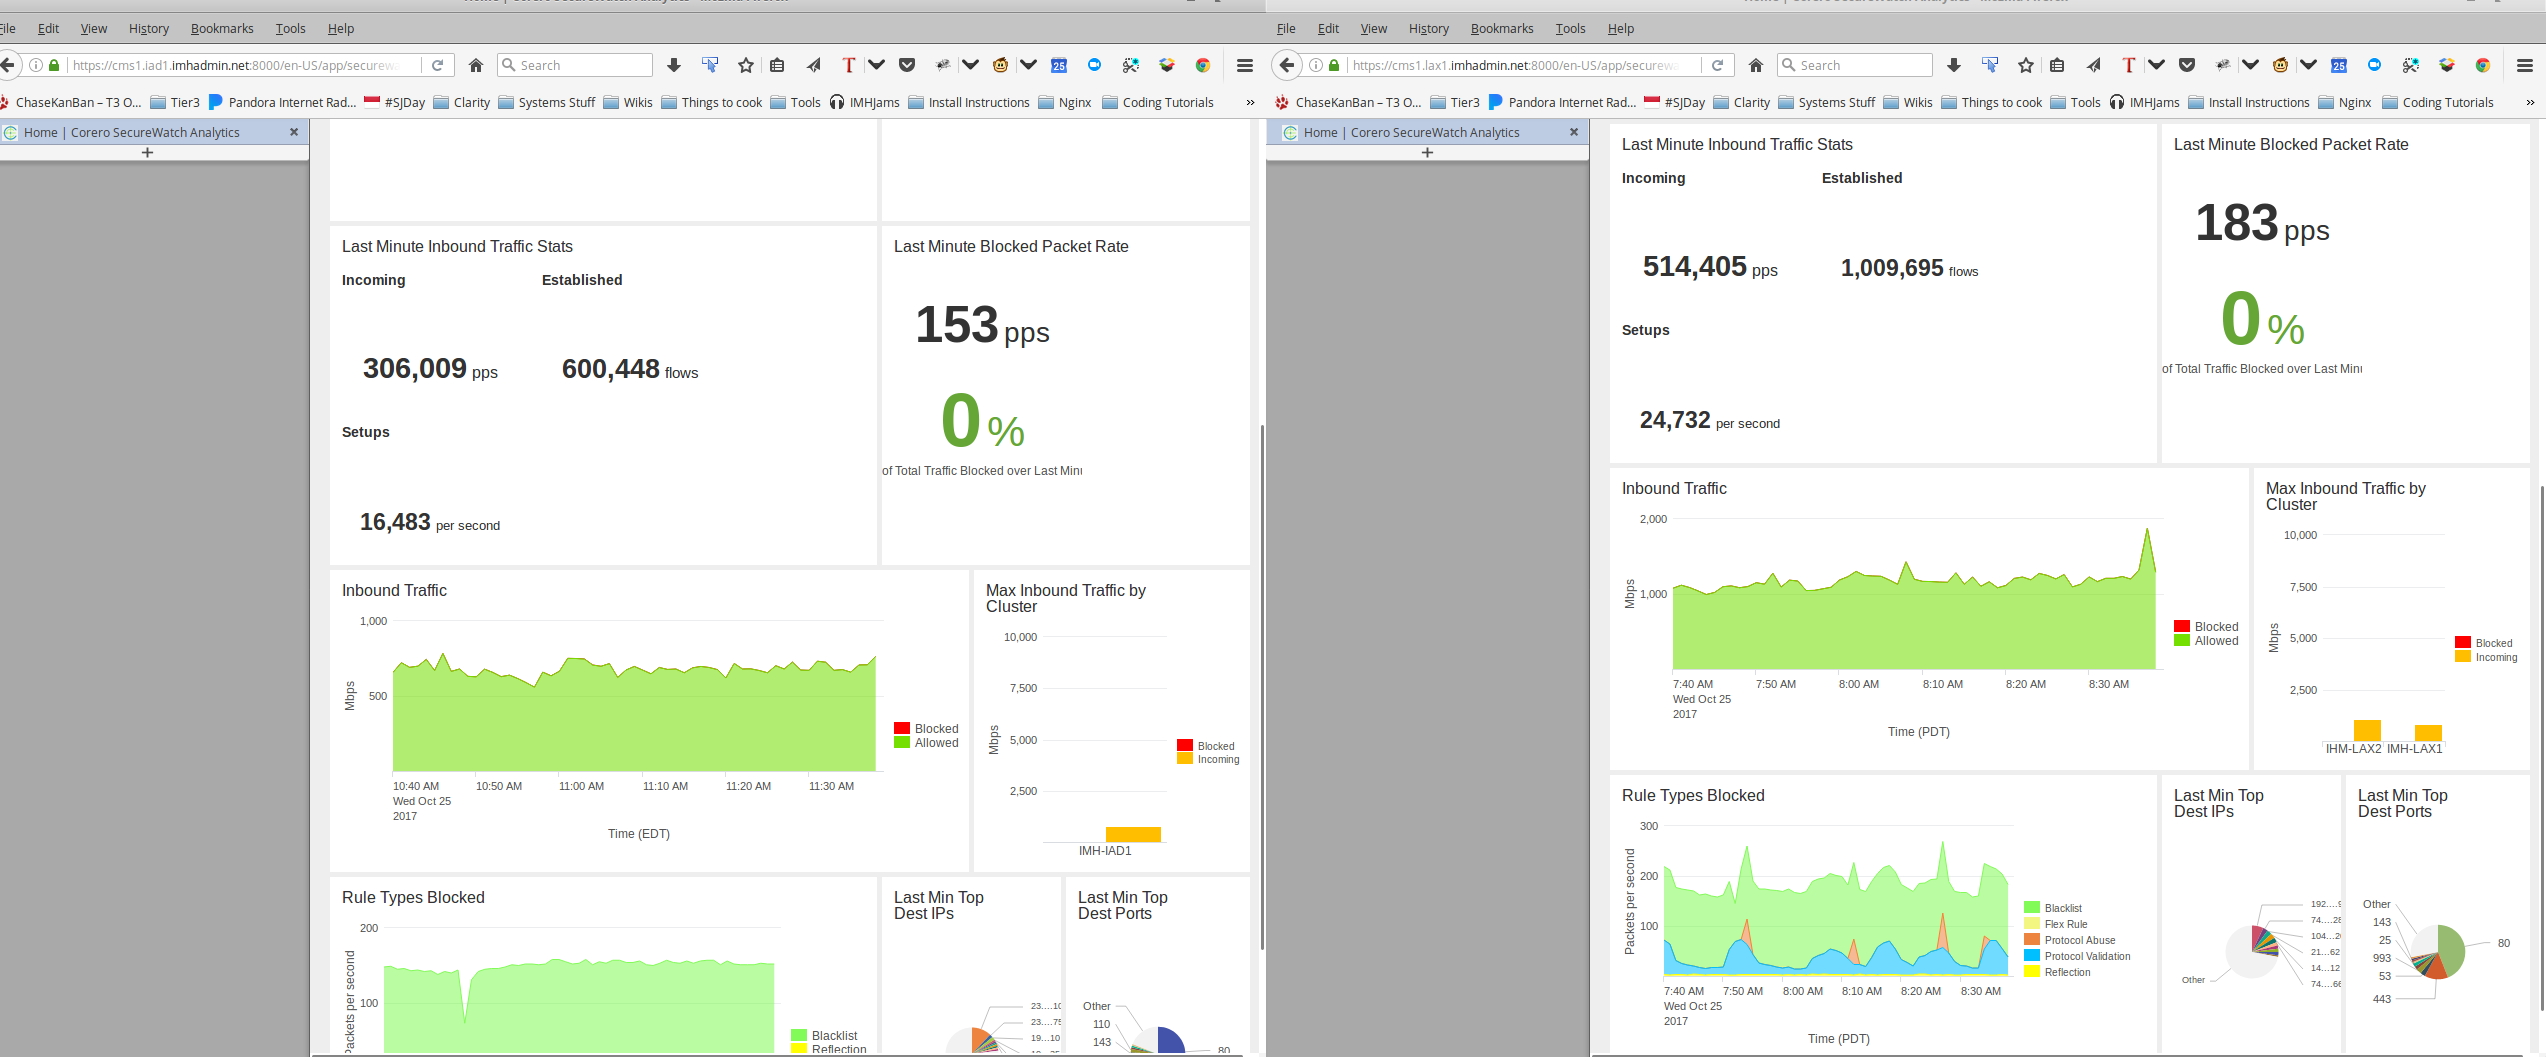Reload the LAX1 dashboard page
This screenshot has height=1057, width=2546.
coord(1717,65)
